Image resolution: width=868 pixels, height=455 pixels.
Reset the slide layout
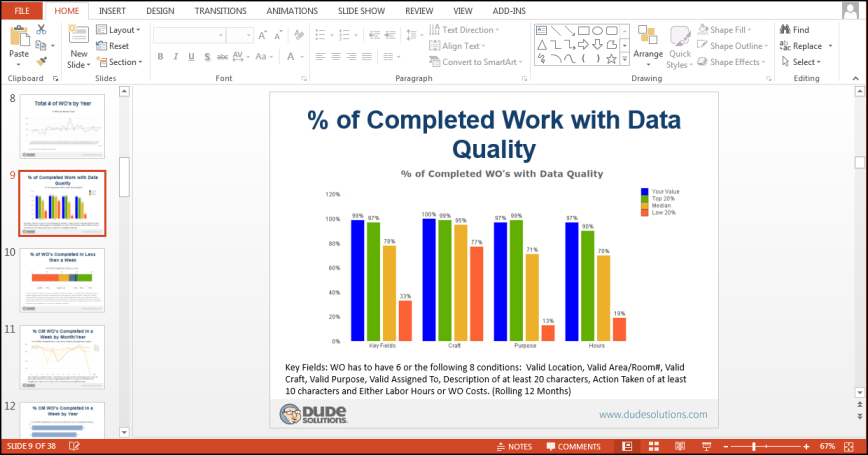(112, 46)
